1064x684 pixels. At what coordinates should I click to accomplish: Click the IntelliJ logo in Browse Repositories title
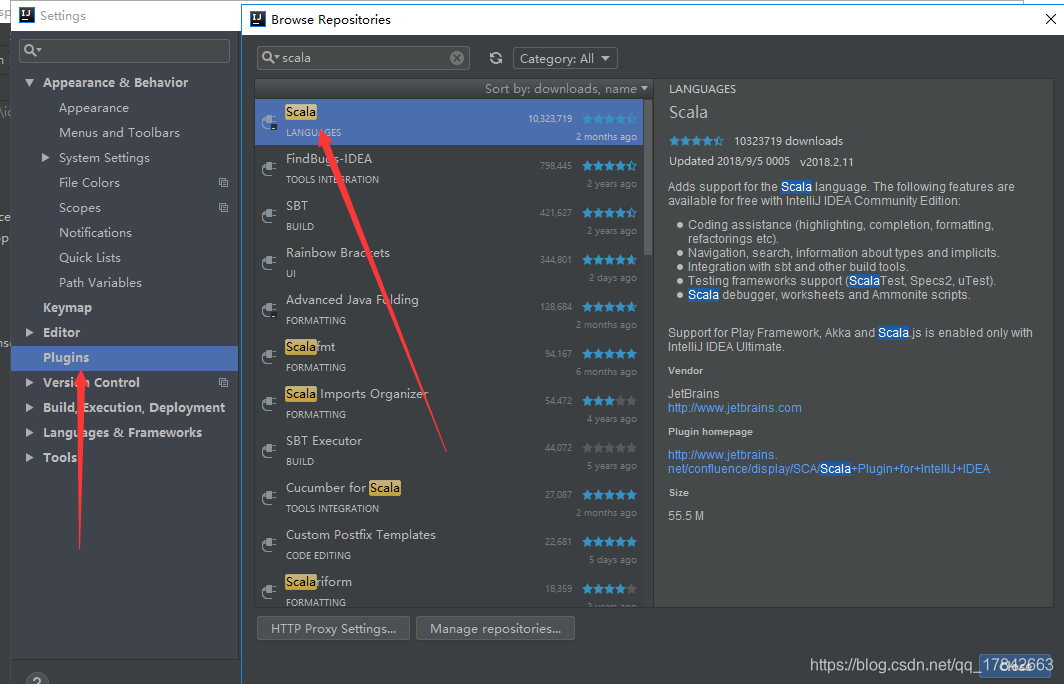pos(258,19)
